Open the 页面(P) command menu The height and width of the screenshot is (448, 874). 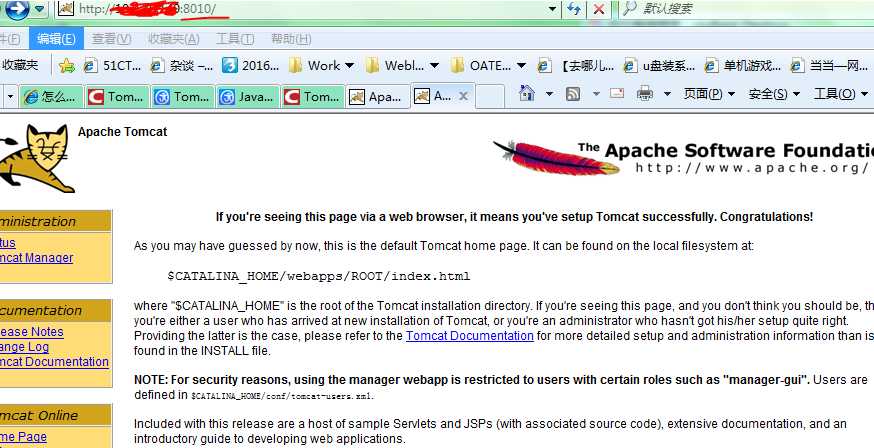click(709, 94)
